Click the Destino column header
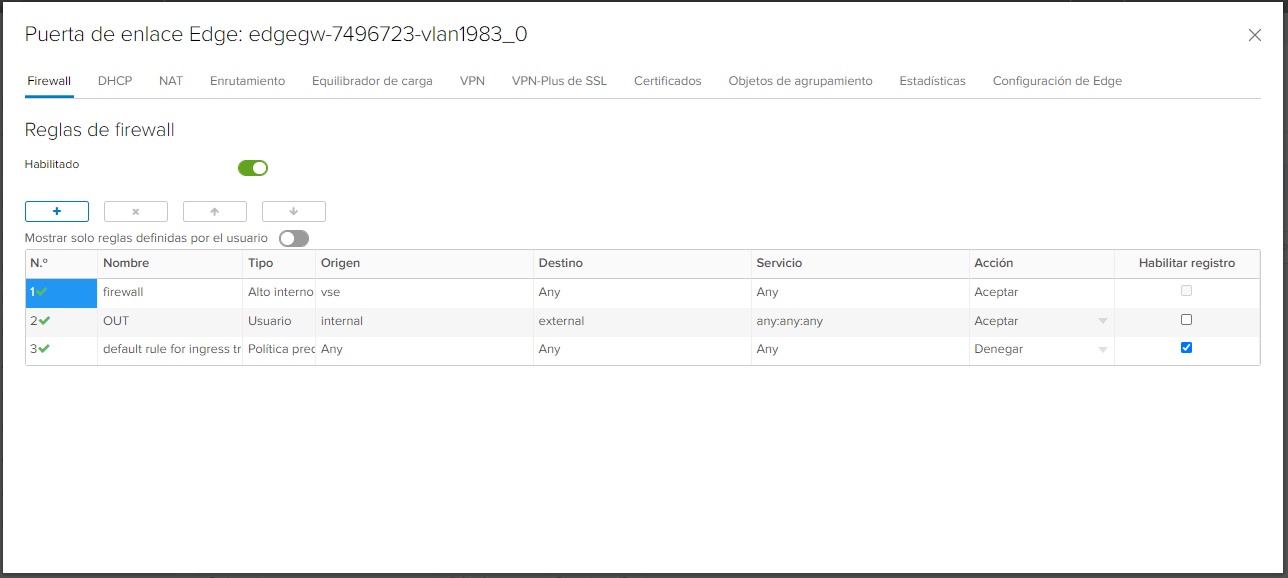Viewport: 1288px width, 578px height. pos(642,263)
